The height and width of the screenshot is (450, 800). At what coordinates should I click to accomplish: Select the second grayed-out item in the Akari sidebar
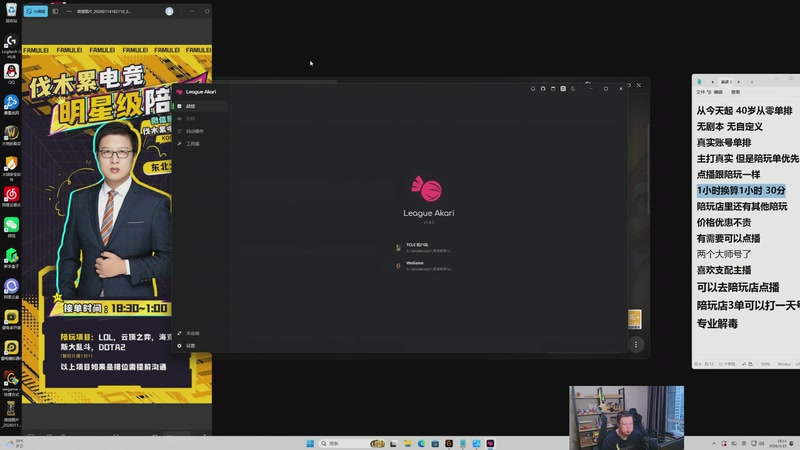pyautogui.click(x=200, y=118)
